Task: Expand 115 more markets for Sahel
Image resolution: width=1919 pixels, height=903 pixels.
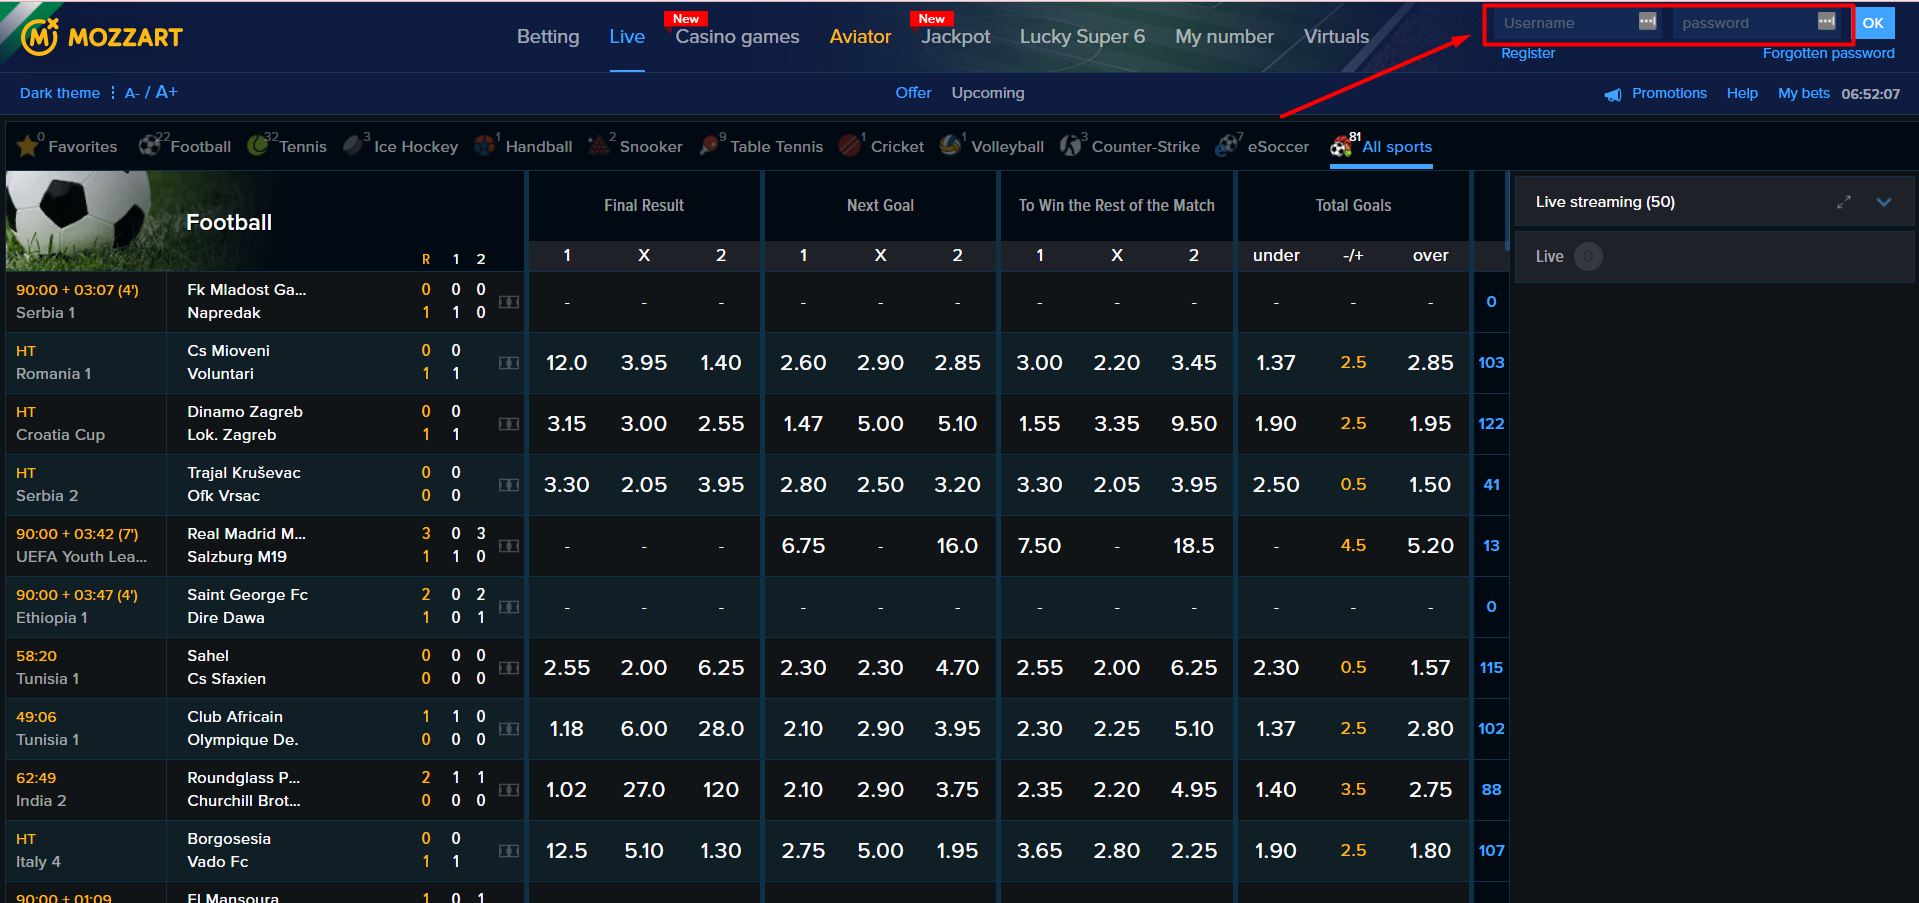Action: pos(1491,668)
